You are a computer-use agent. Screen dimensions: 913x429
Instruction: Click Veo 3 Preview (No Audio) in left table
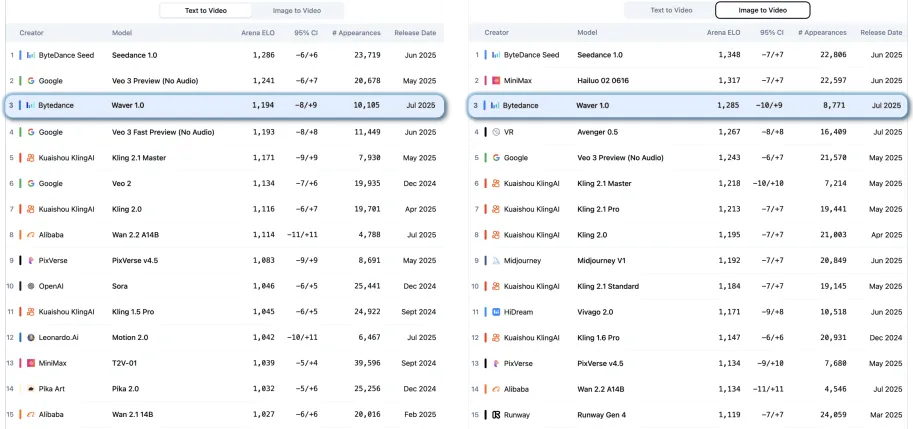click(155, 81)
